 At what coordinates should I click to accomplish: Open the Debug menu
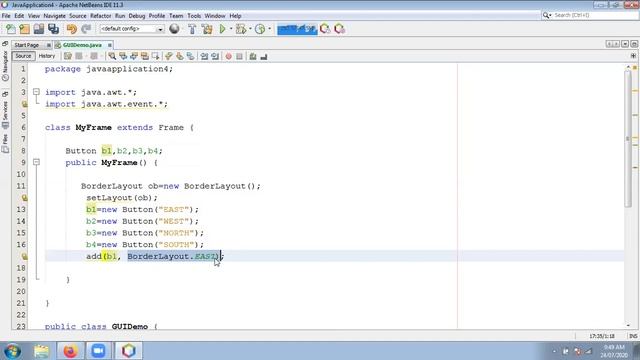coord(137,16)
